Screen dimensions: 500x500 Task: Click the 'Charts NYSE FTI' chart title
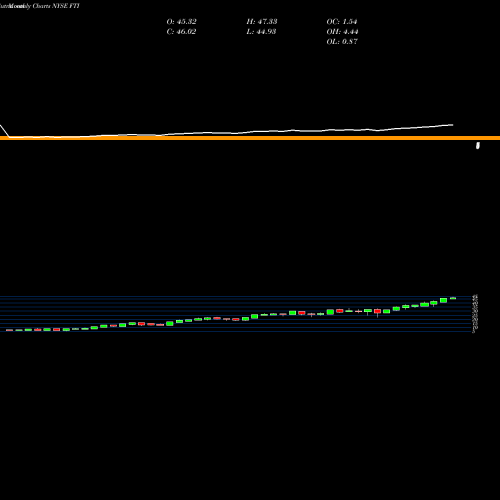pos(56,6)
